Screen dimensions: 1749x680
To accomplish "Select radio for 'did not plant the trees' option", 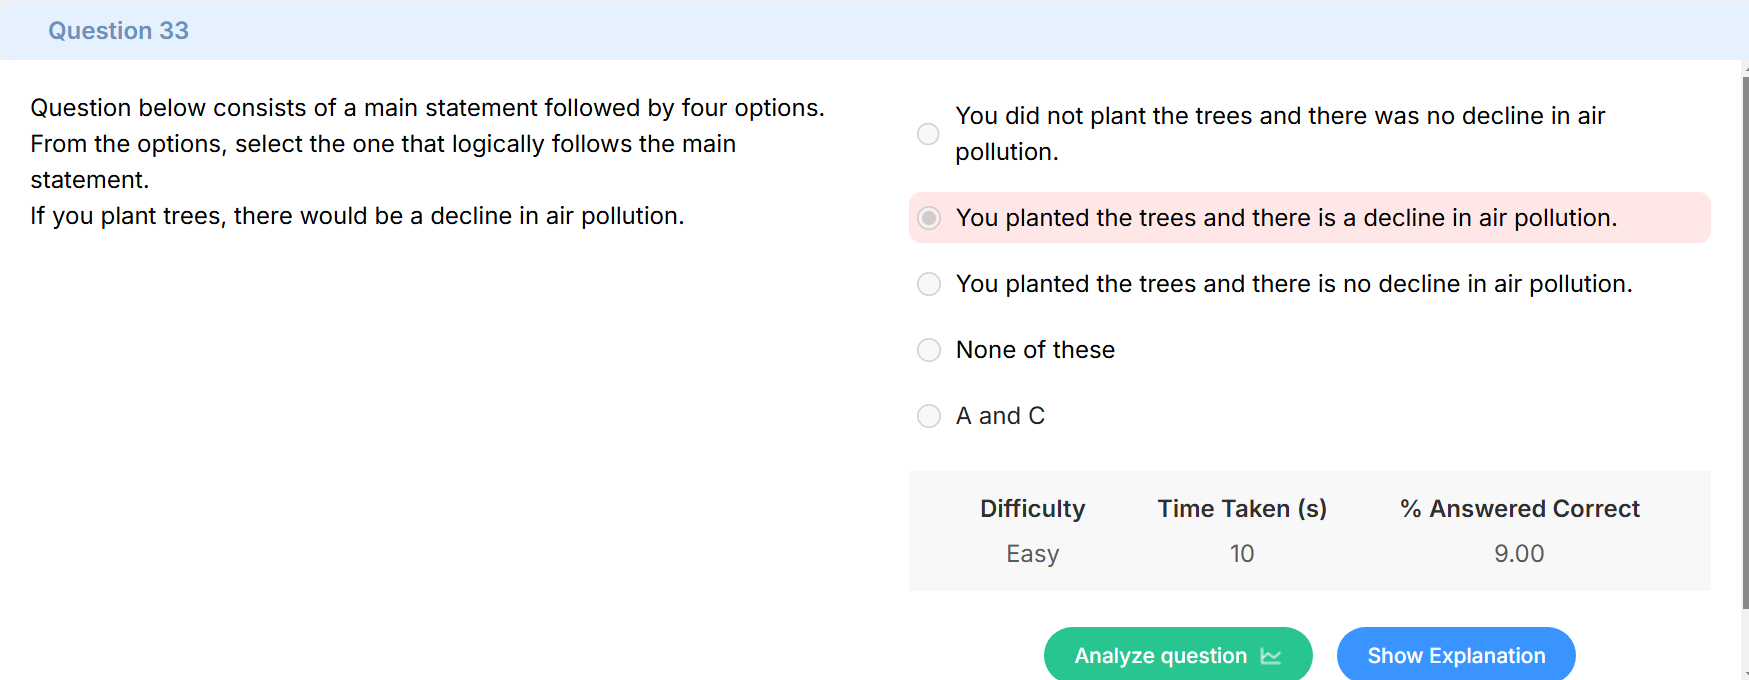I will (928, 134).
